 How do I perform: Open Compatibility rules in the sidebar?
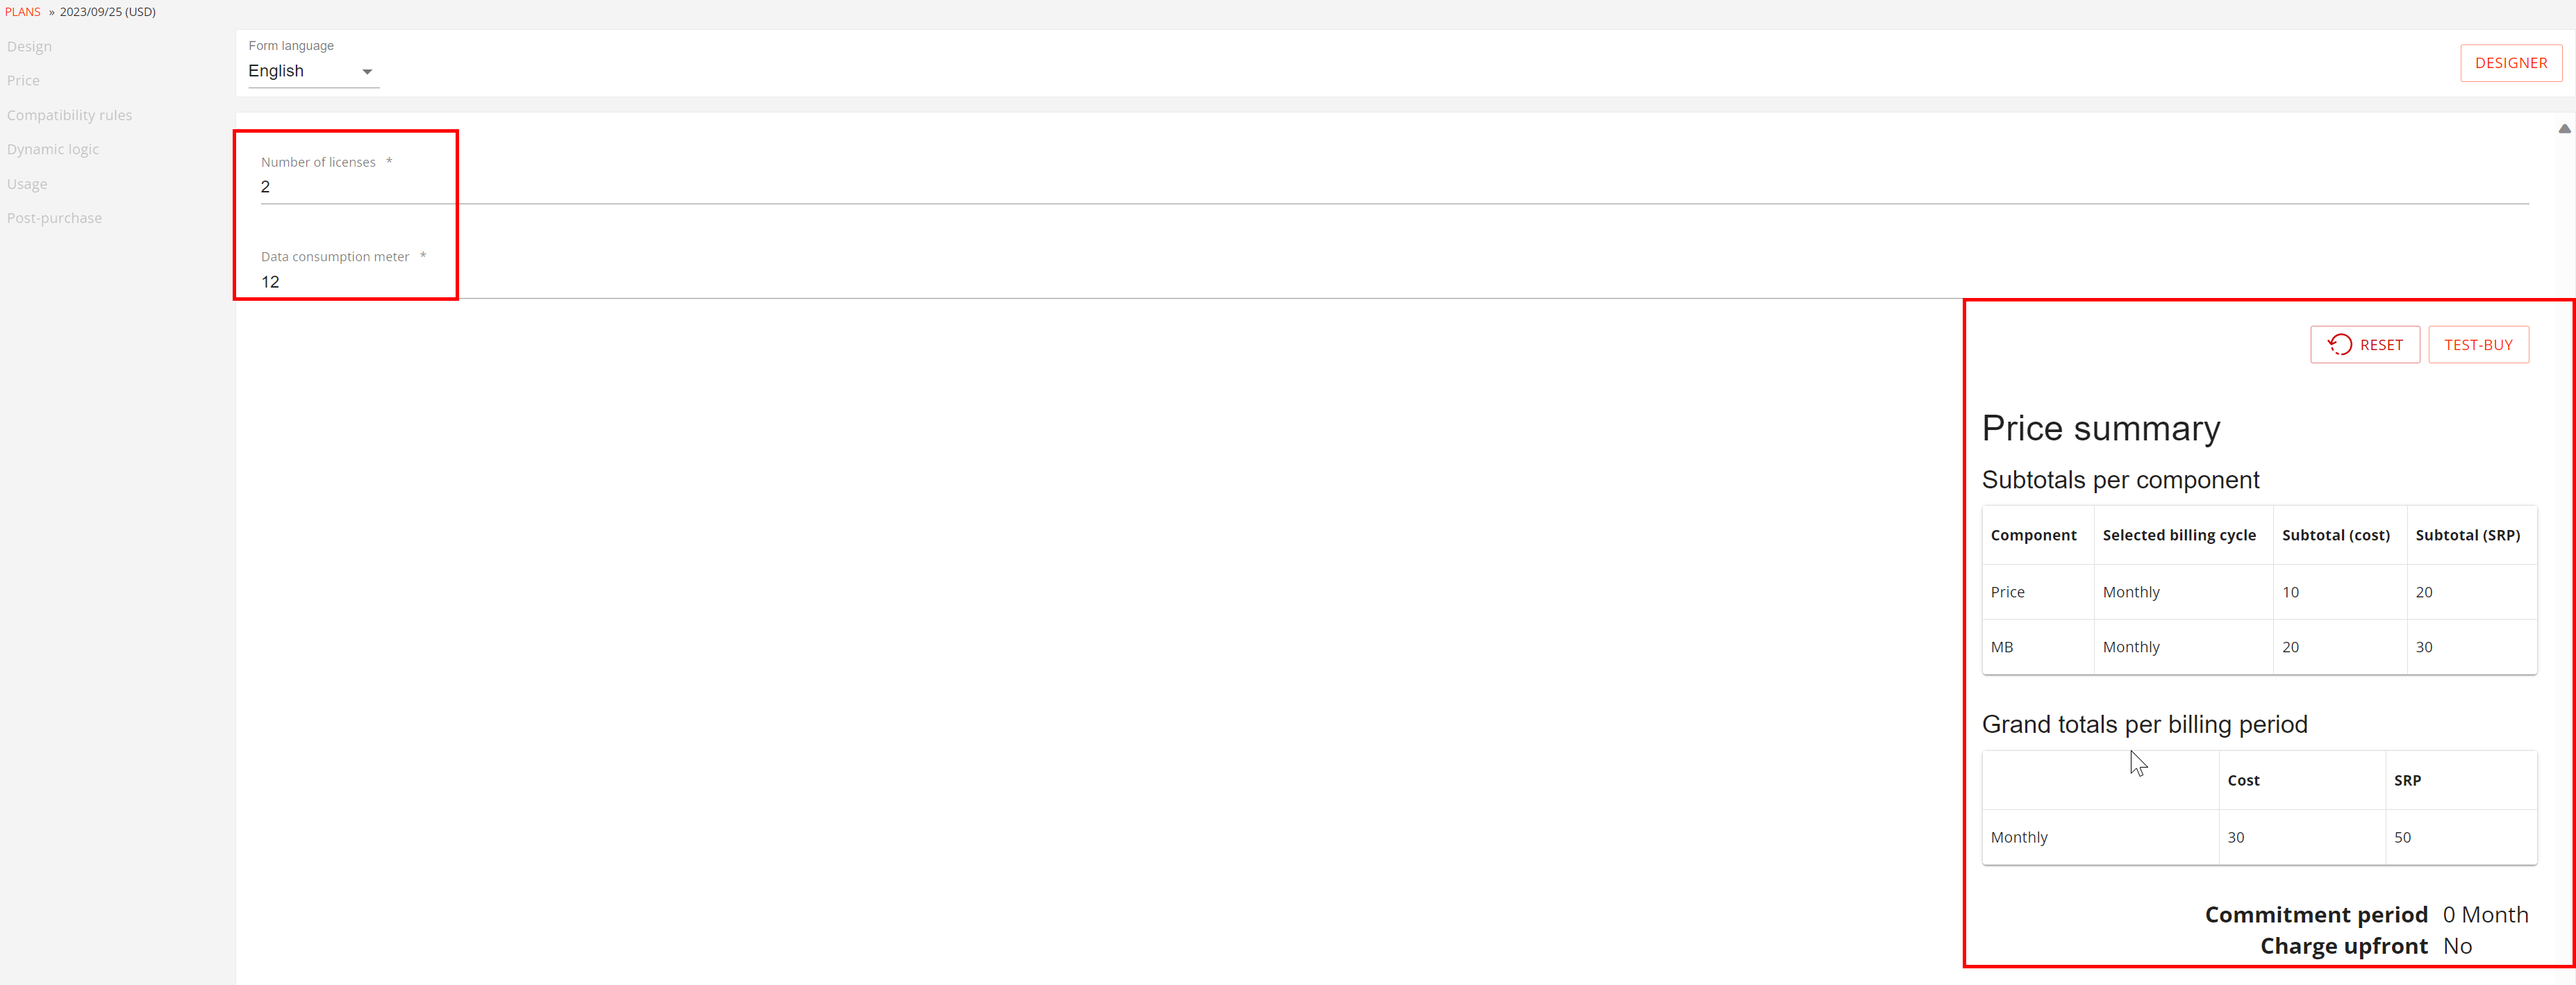tap(69, 115)
